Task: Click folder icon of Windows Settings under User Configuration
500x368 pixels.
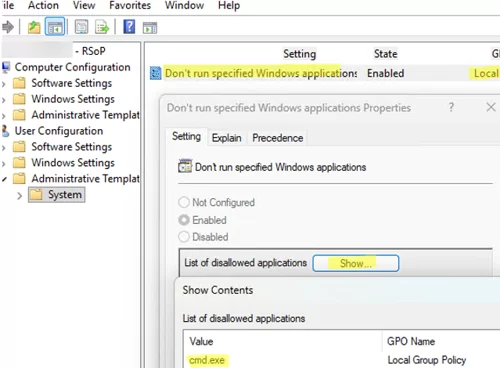Action: (19, 163)
